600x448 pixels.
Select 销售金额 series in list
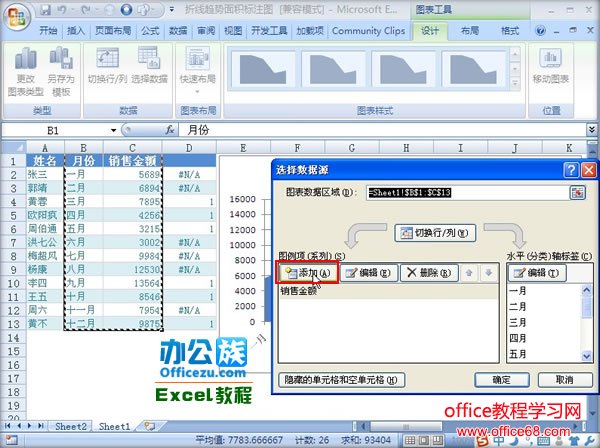pyautogui.click(x=388, y=291)
